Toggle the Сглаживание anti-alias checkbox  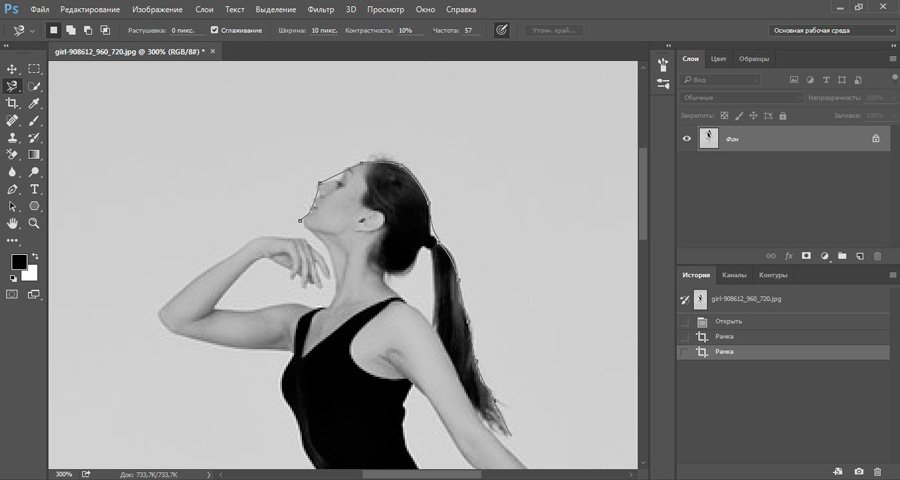[x=215, y=30]
